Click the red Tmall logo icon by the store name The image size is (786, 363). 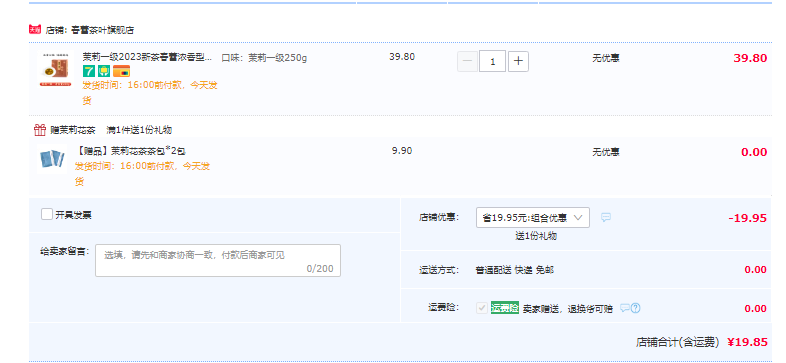pyautogui.click(x=35, y=29)
